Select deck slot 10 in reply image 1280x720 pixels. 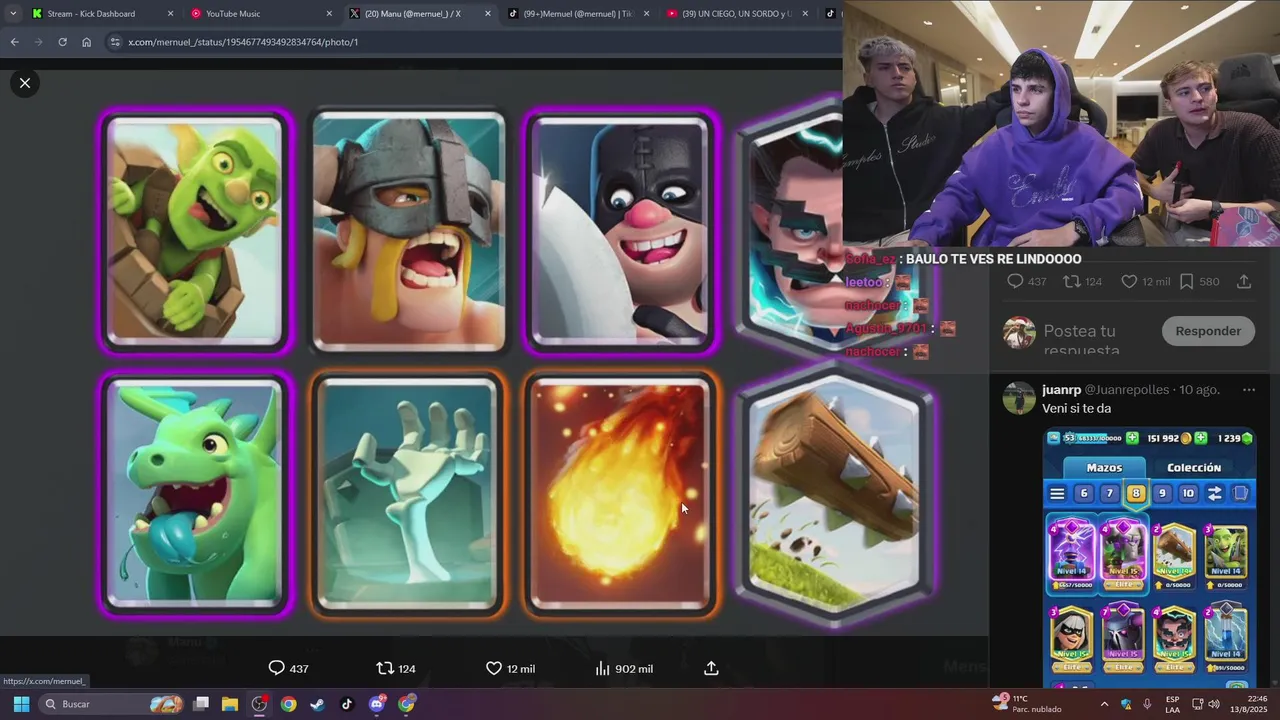(1188, 493)
